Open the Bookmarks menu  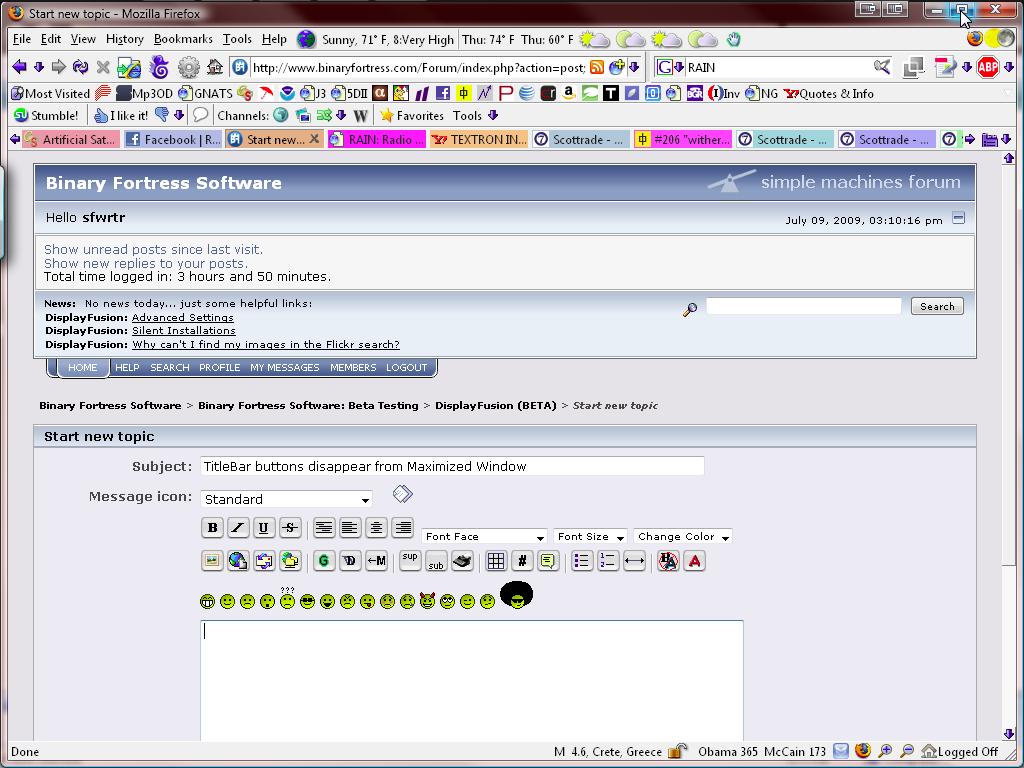183,39
